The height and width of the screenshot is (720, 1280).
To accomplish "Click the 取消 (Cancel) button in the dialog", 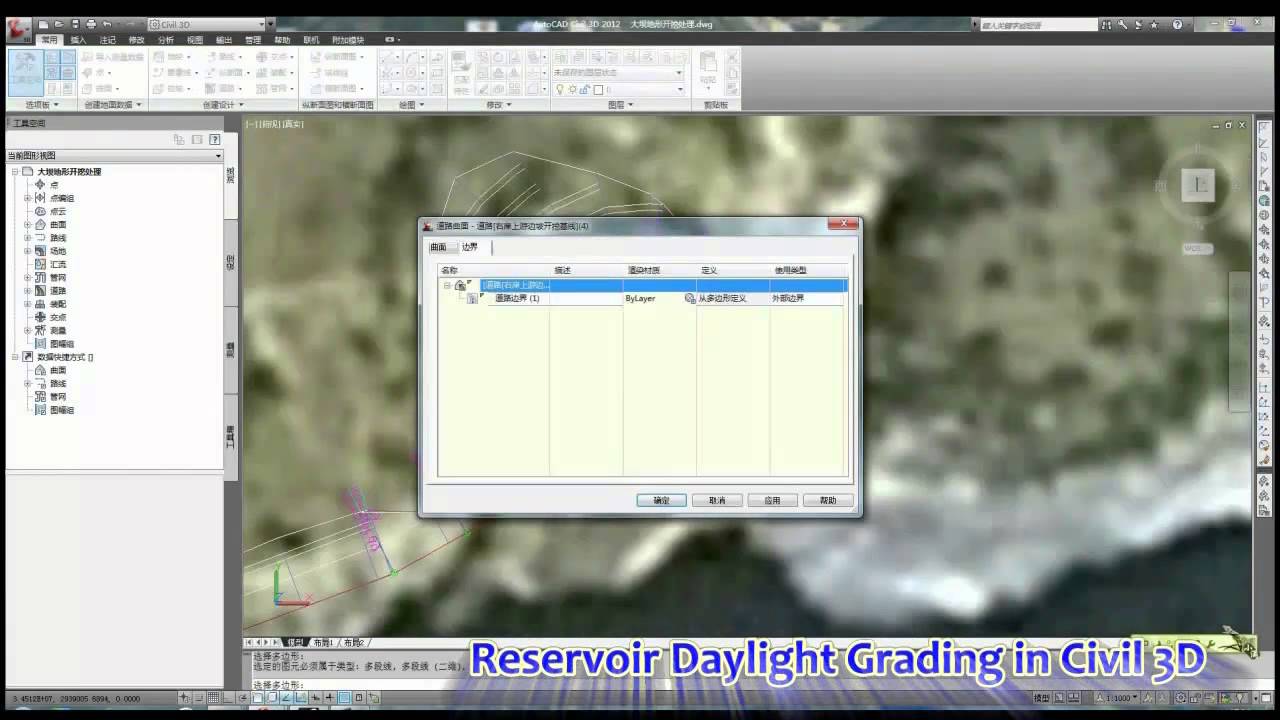I will click(717, 500).
